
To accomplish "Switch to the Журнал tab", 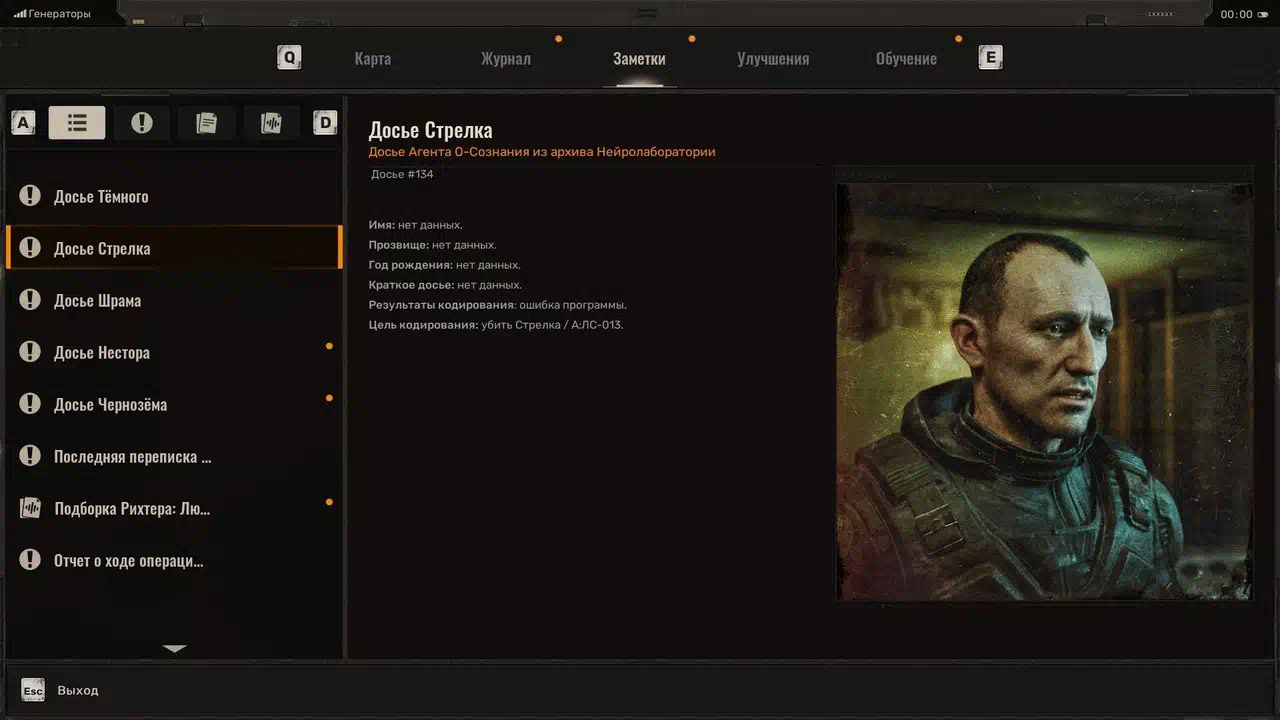I will point(505,59).
